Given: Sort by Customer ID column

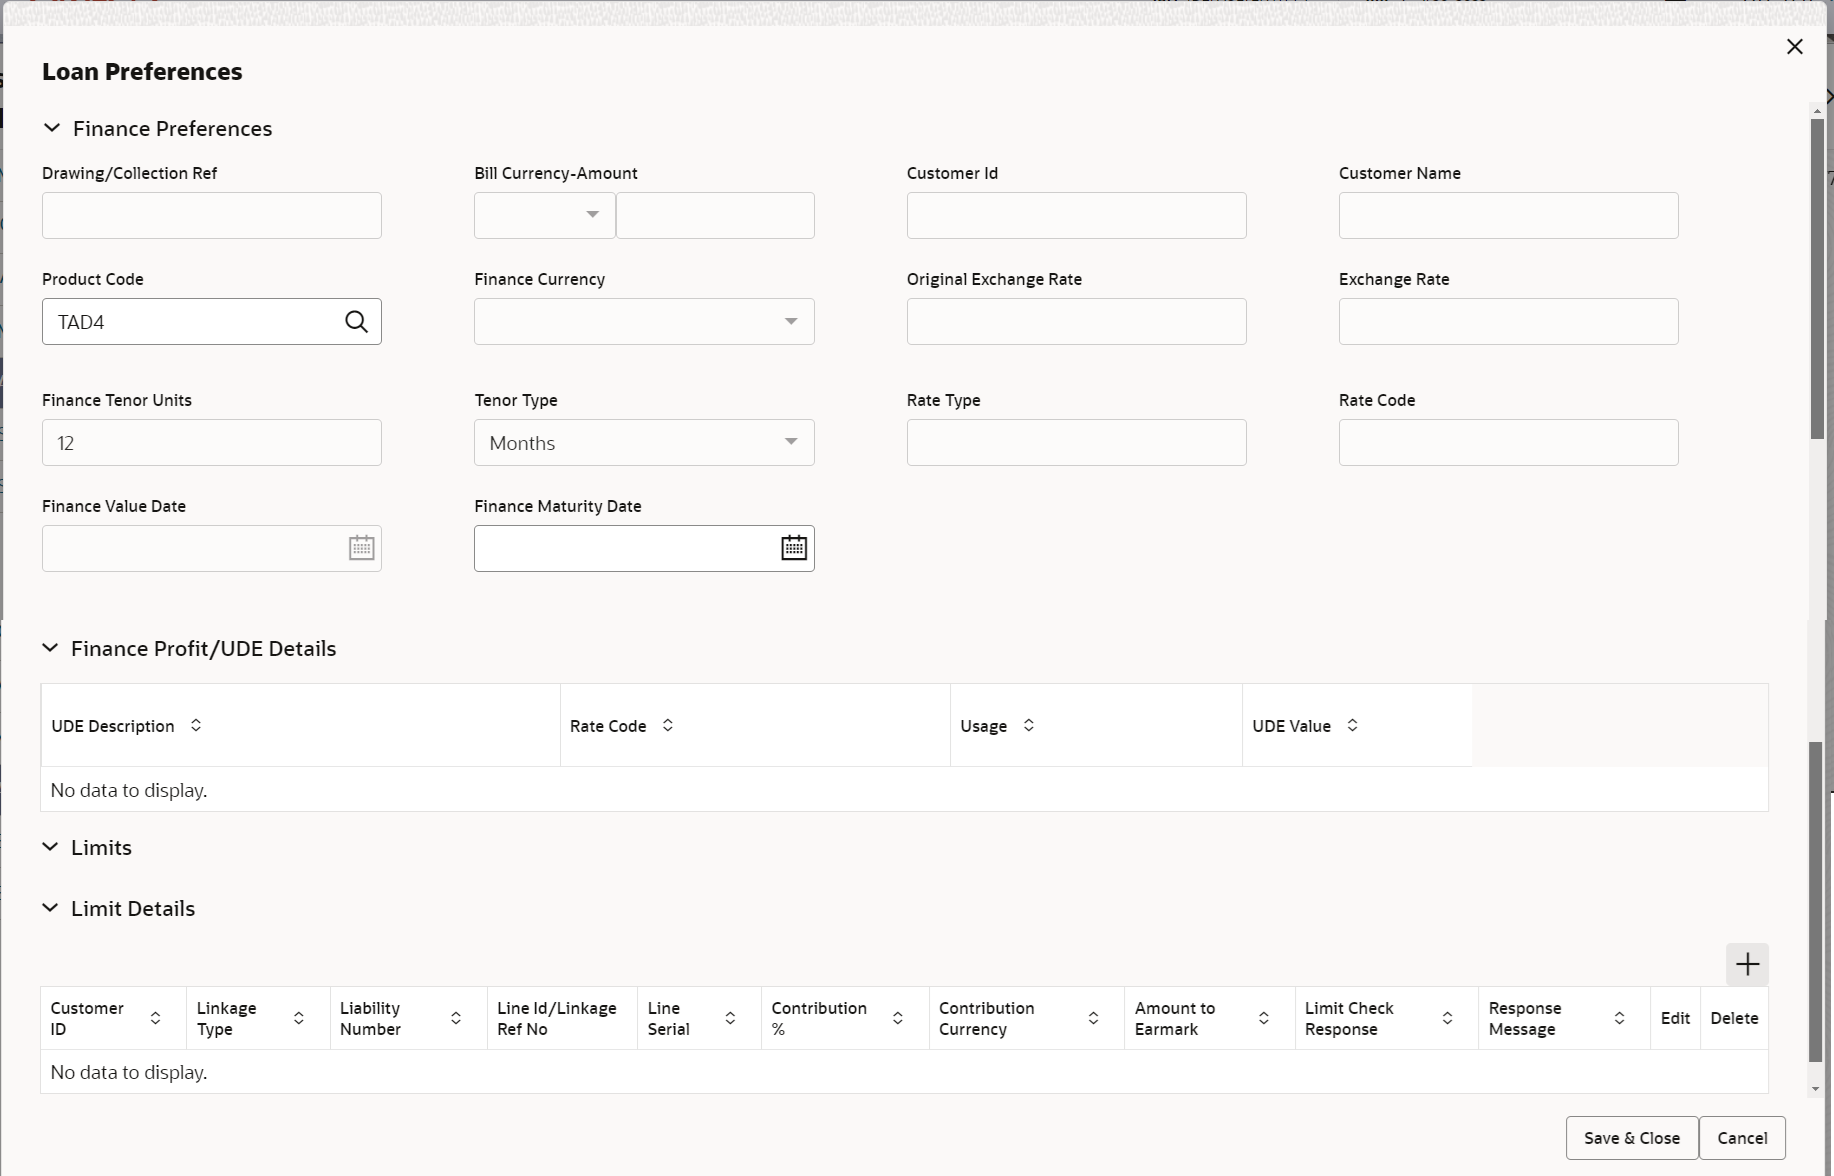Looking at the screenshot, I should 155,1018.
